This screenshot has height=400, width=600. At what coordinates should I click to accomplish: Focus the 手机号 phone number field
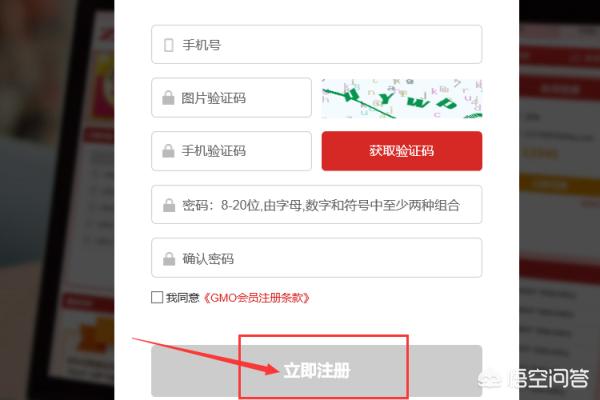click(316, 44)
